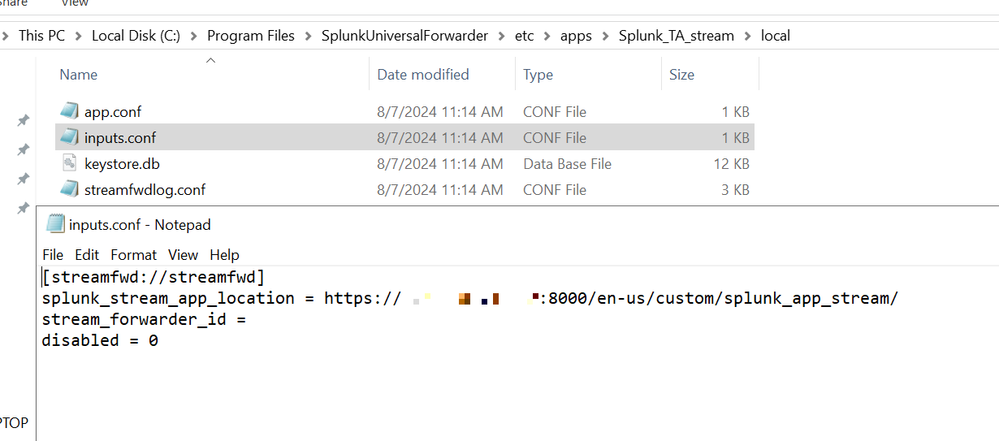Image resolution: width=999 pixels, height=441 pixels.
Task: Expand the chevron after Splunk_TA_stream
Action: coord(747,36)
